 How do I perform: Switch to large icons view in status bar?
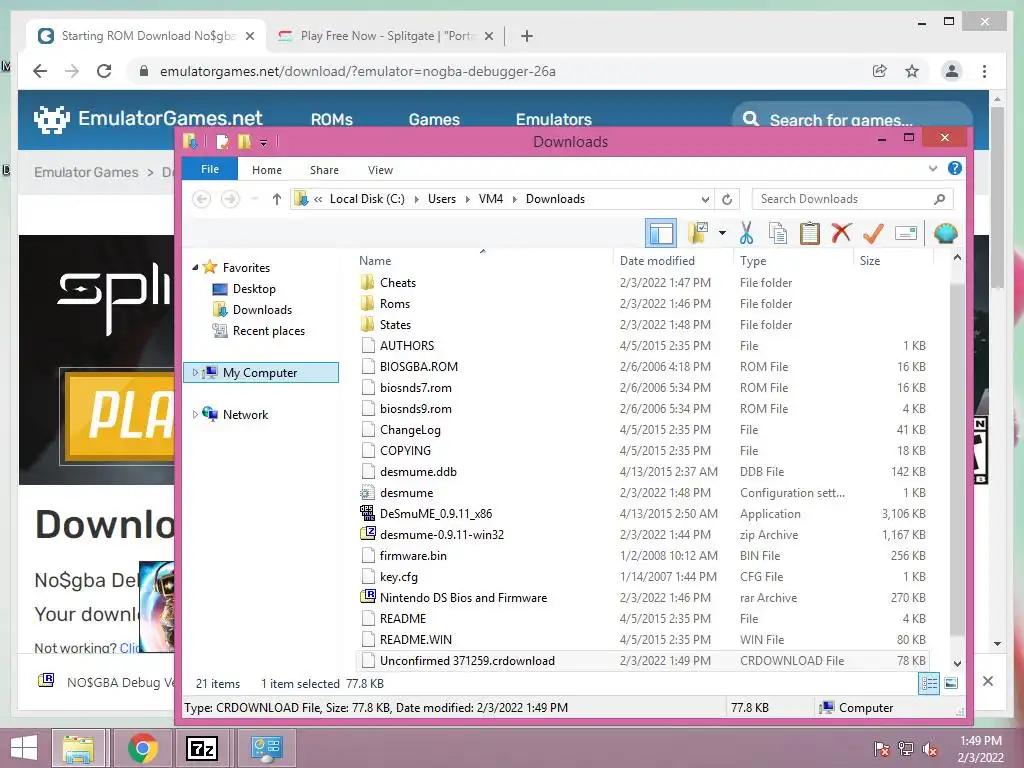(x=952, y=684)
